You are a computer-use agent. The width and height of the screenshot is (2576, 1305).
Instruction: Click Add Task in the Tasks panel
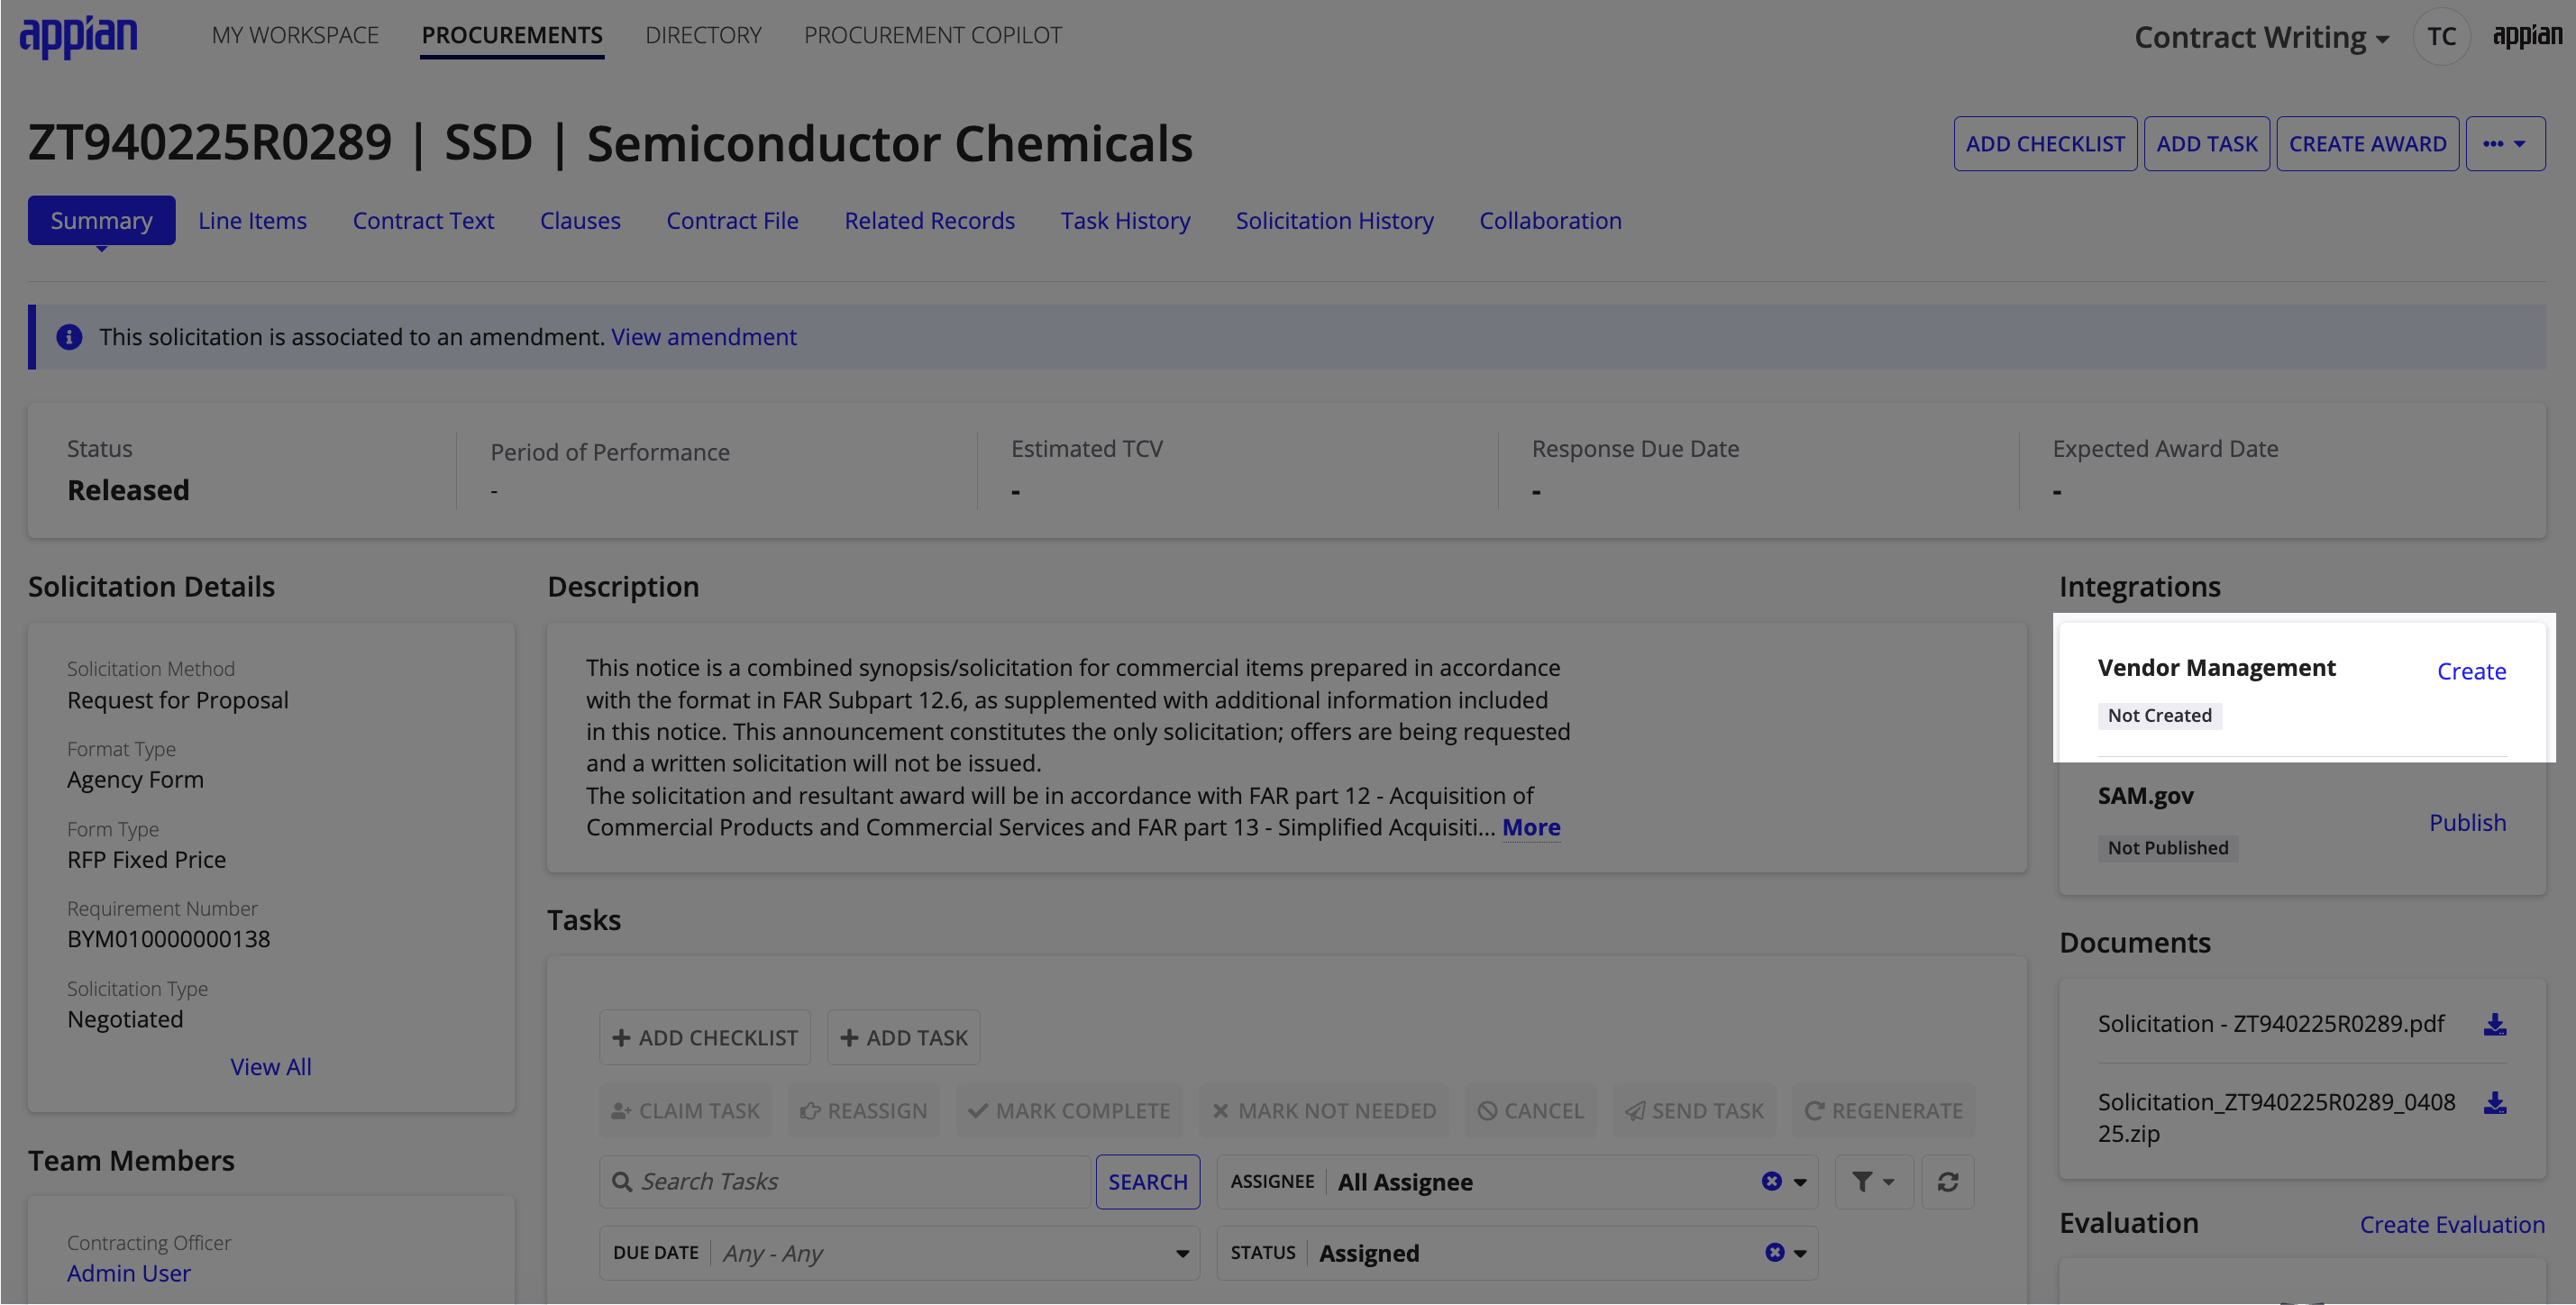click(x=904, y=1038)
